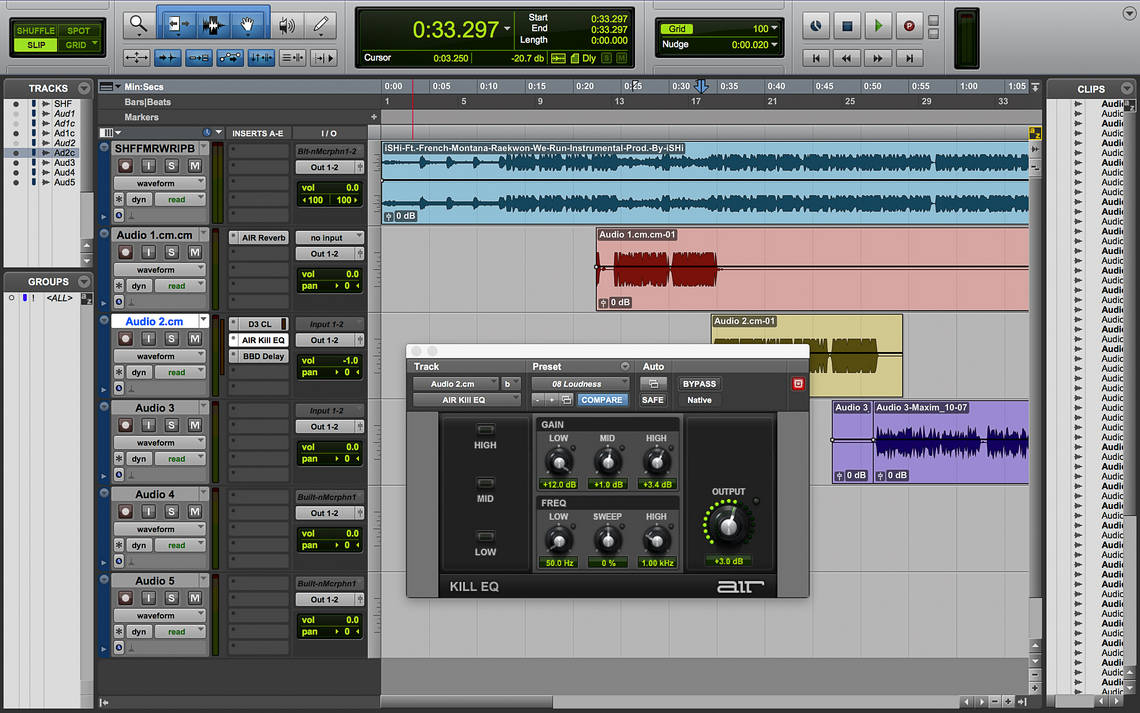Click Go to End transport button
Viewport: 1140px width, 713px height.
[909, 58]
